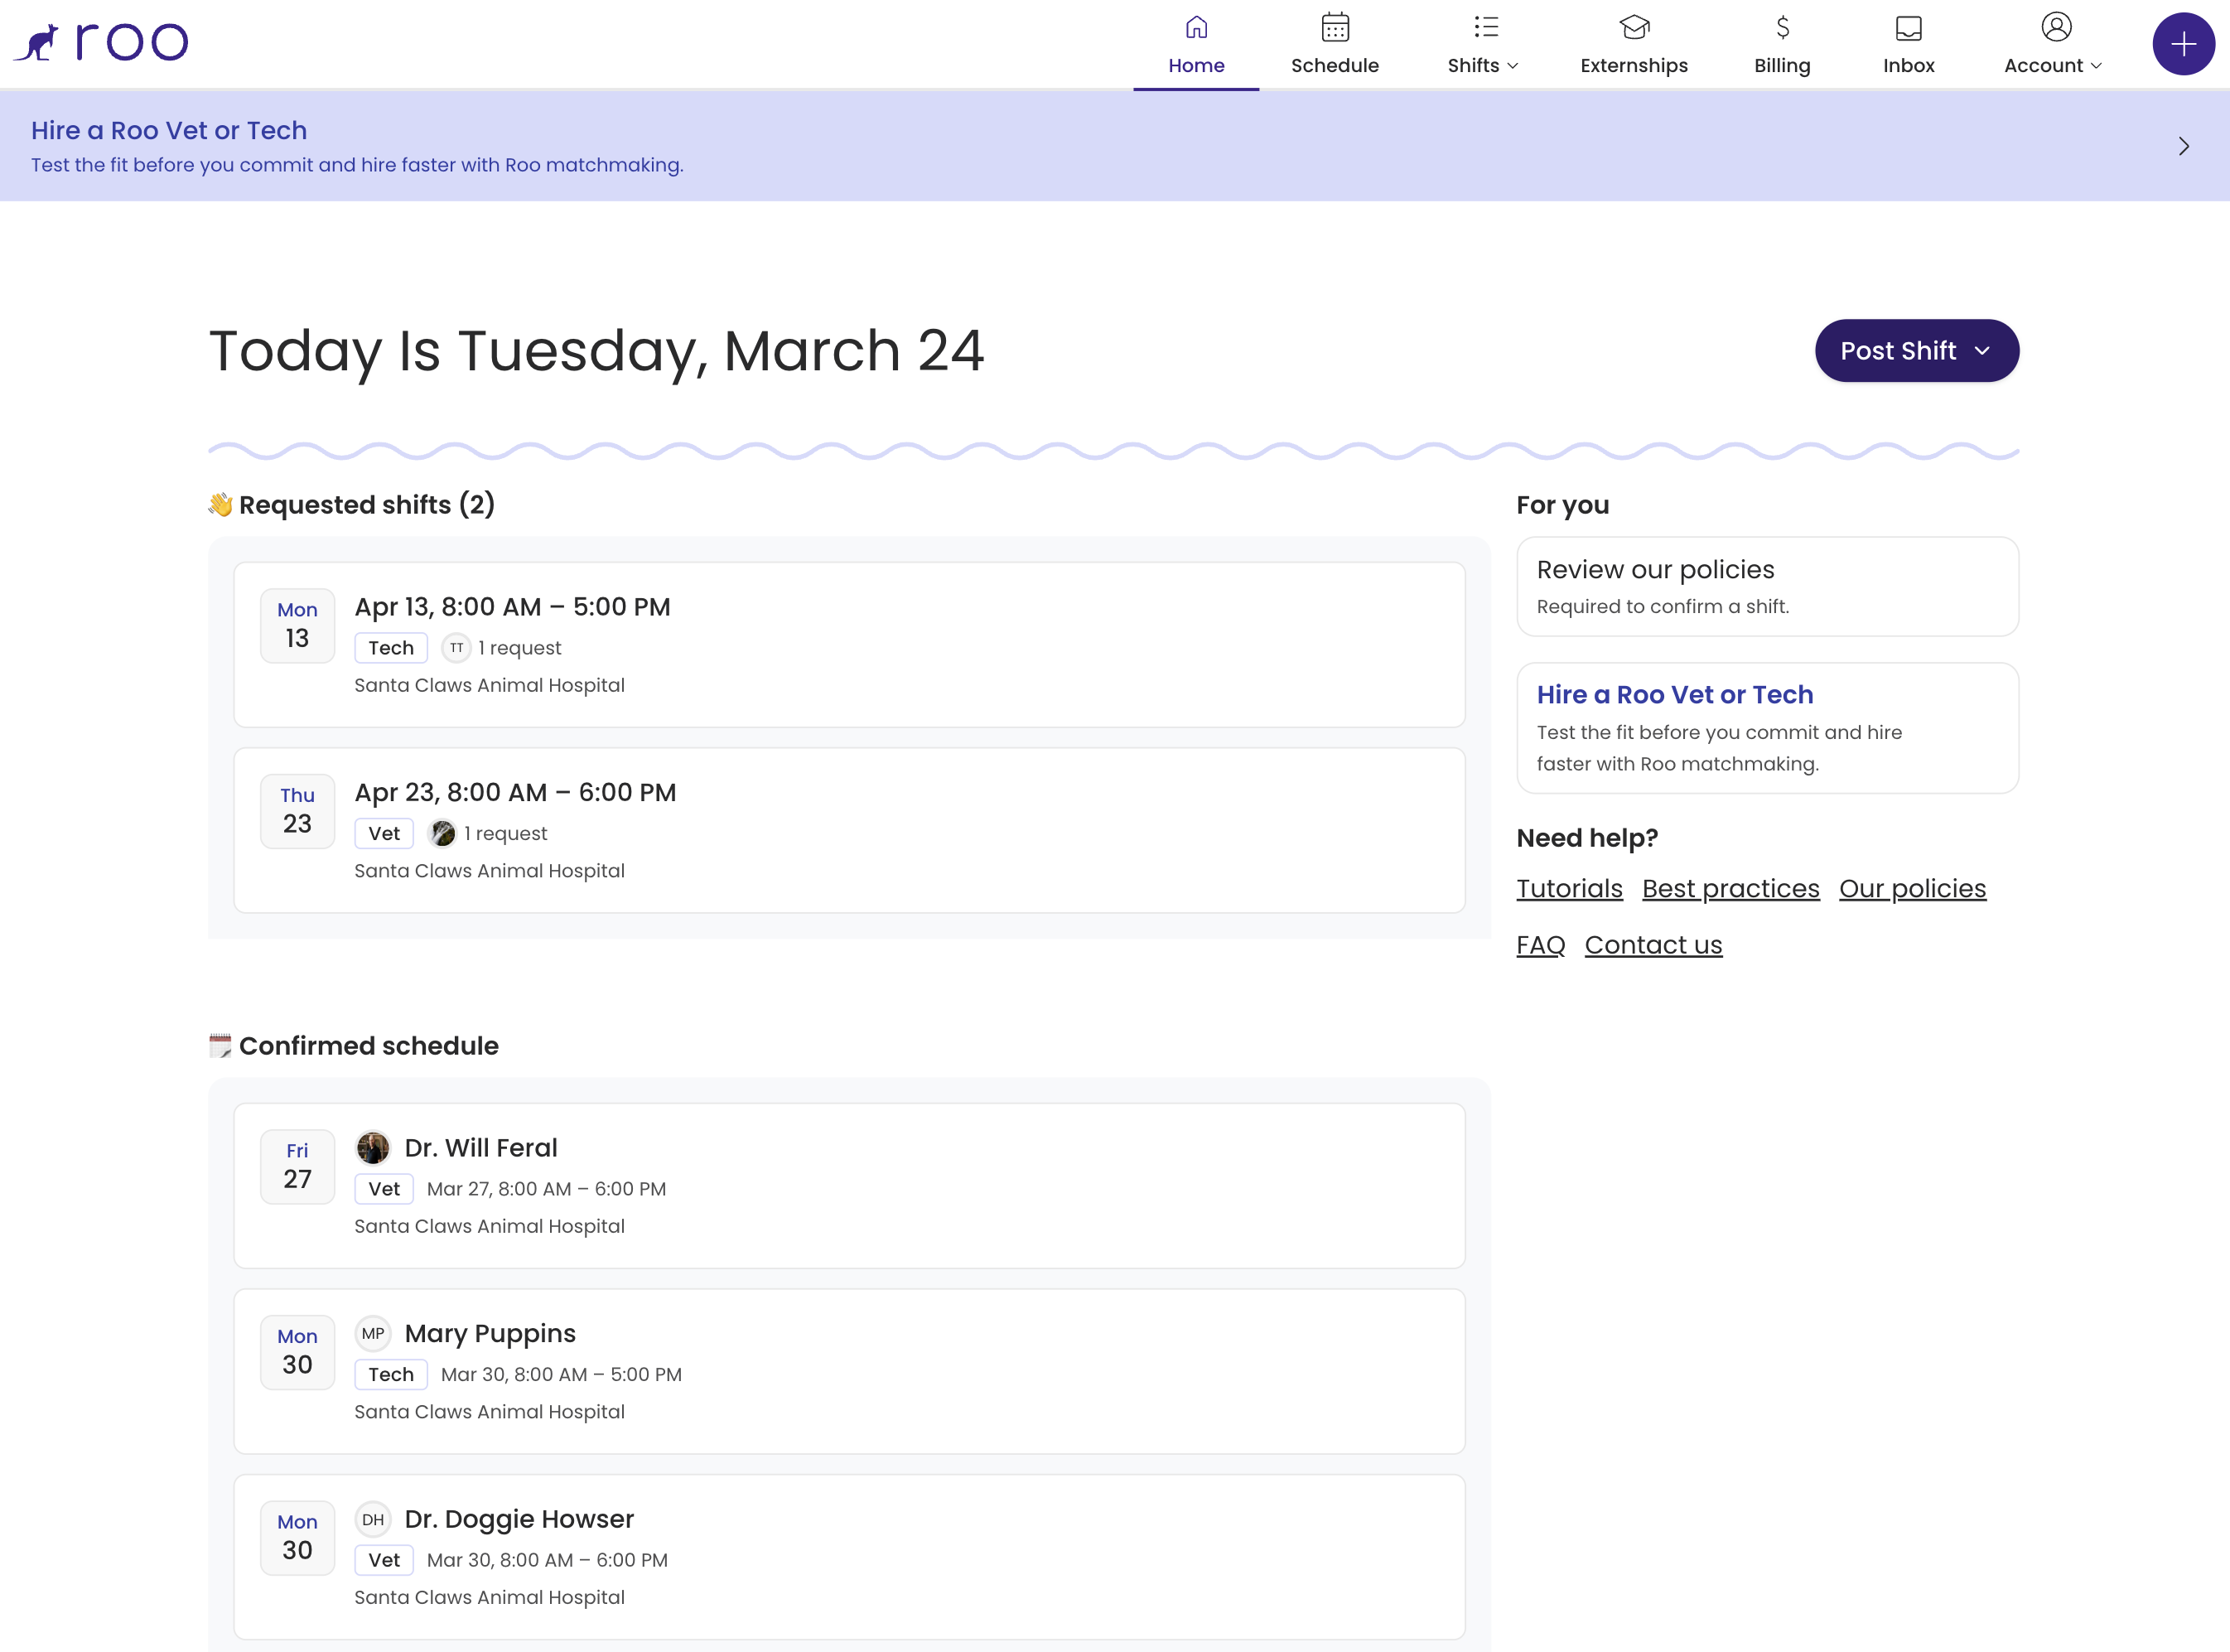Click the Tech tag on Apr 13 shift
This screenshot has height=1652, width=2230.
391,648
